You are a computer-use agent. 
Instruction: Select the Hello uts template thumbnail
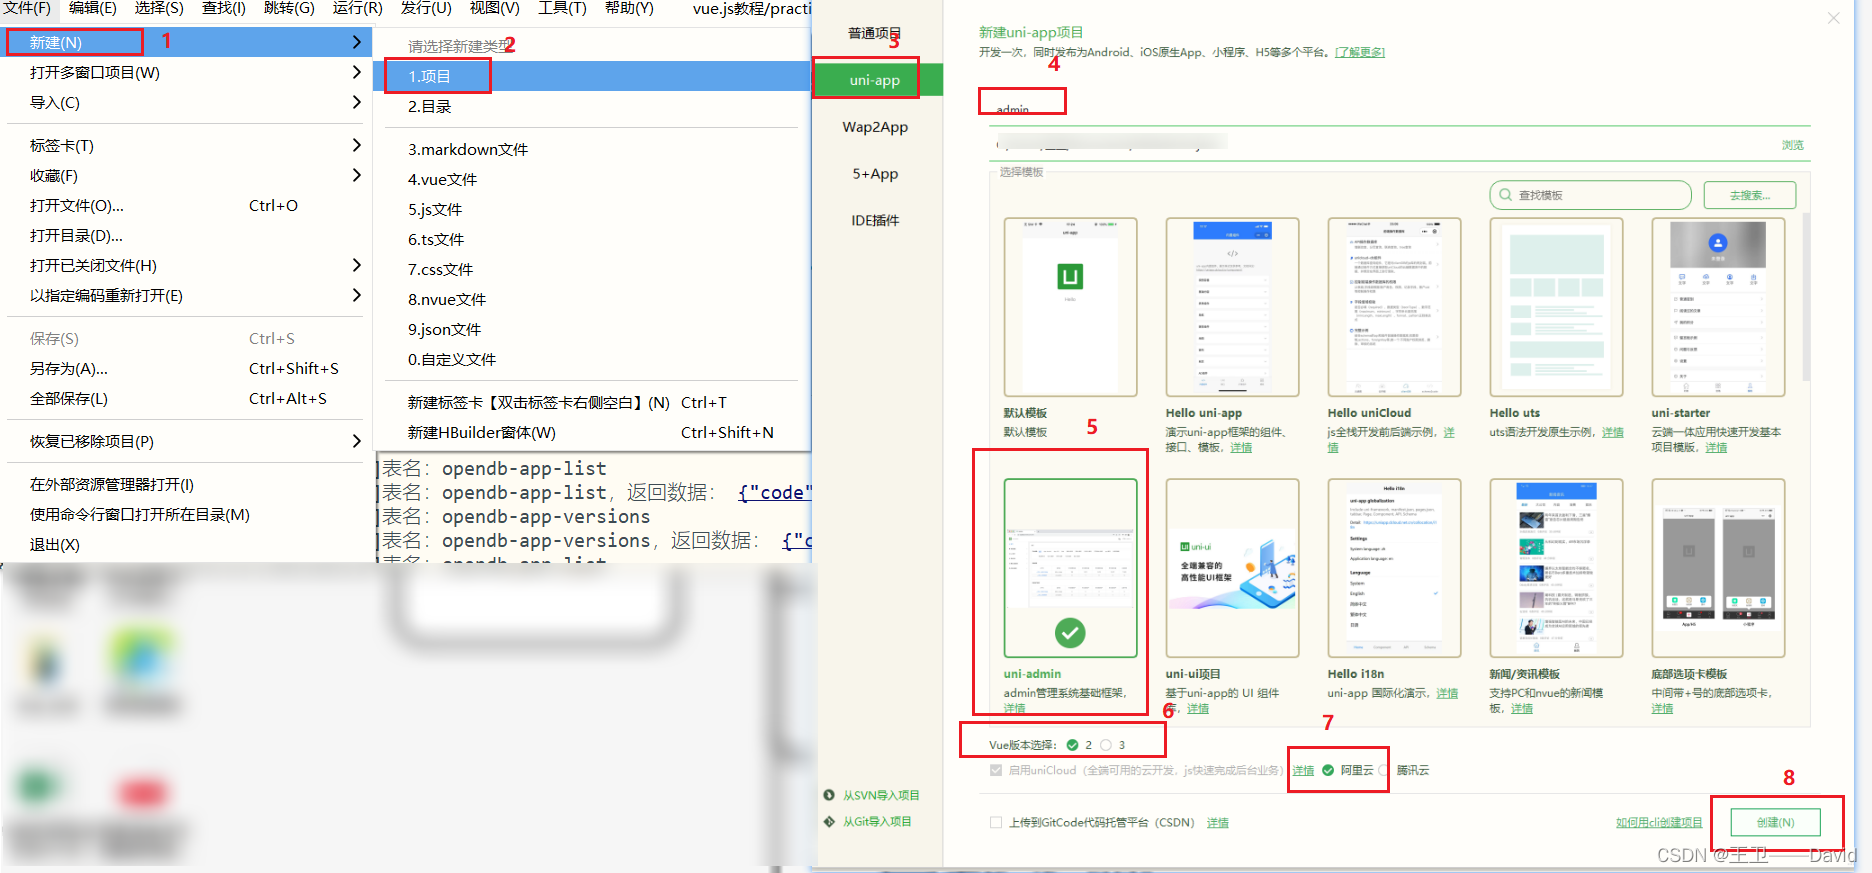(x=1556, y=307)
